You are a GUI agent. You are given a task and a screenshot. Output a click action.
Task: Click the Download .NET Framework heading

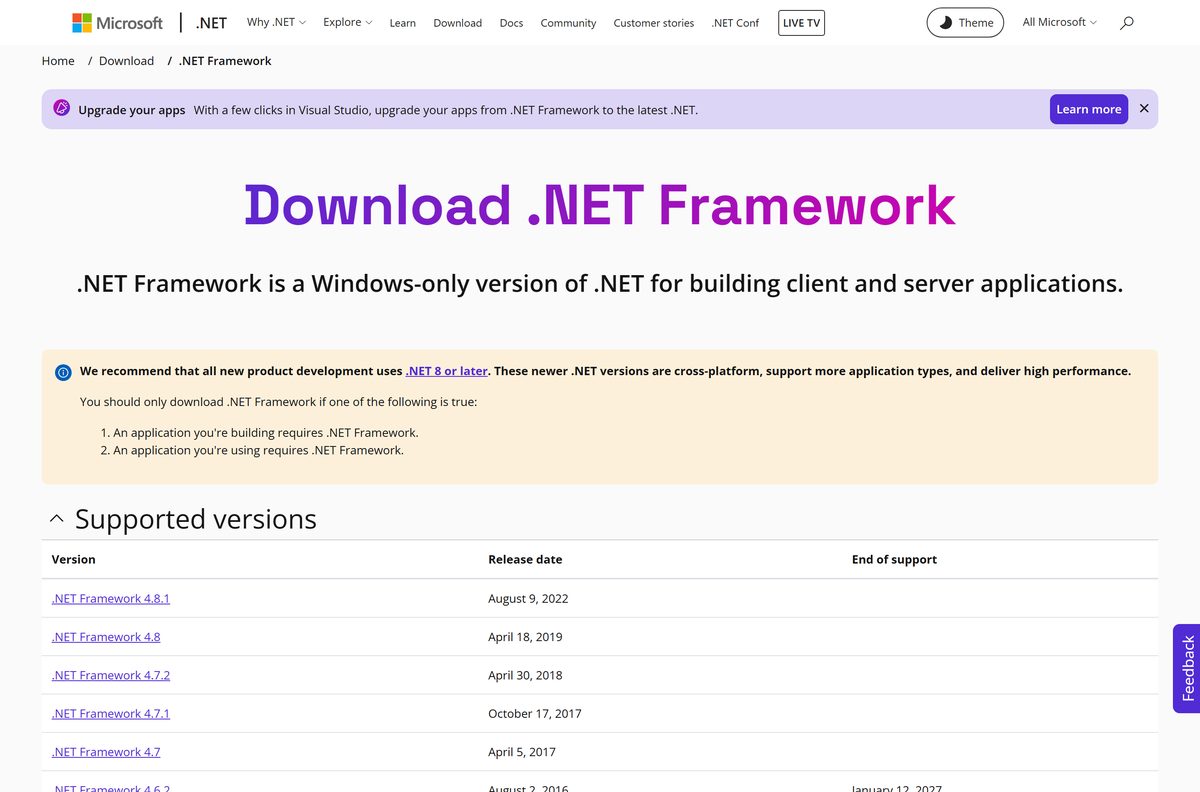pos(600,205)
